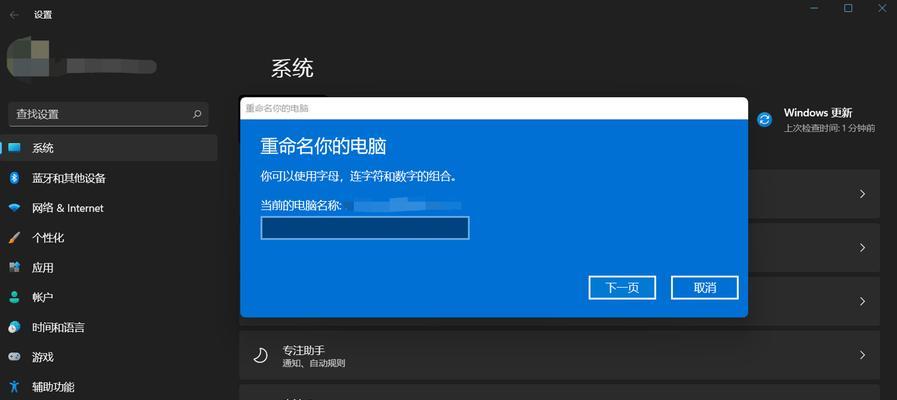Click 当前的电脑名称 label
Screen dimensions: 897x400
click(x=301, y=205)
